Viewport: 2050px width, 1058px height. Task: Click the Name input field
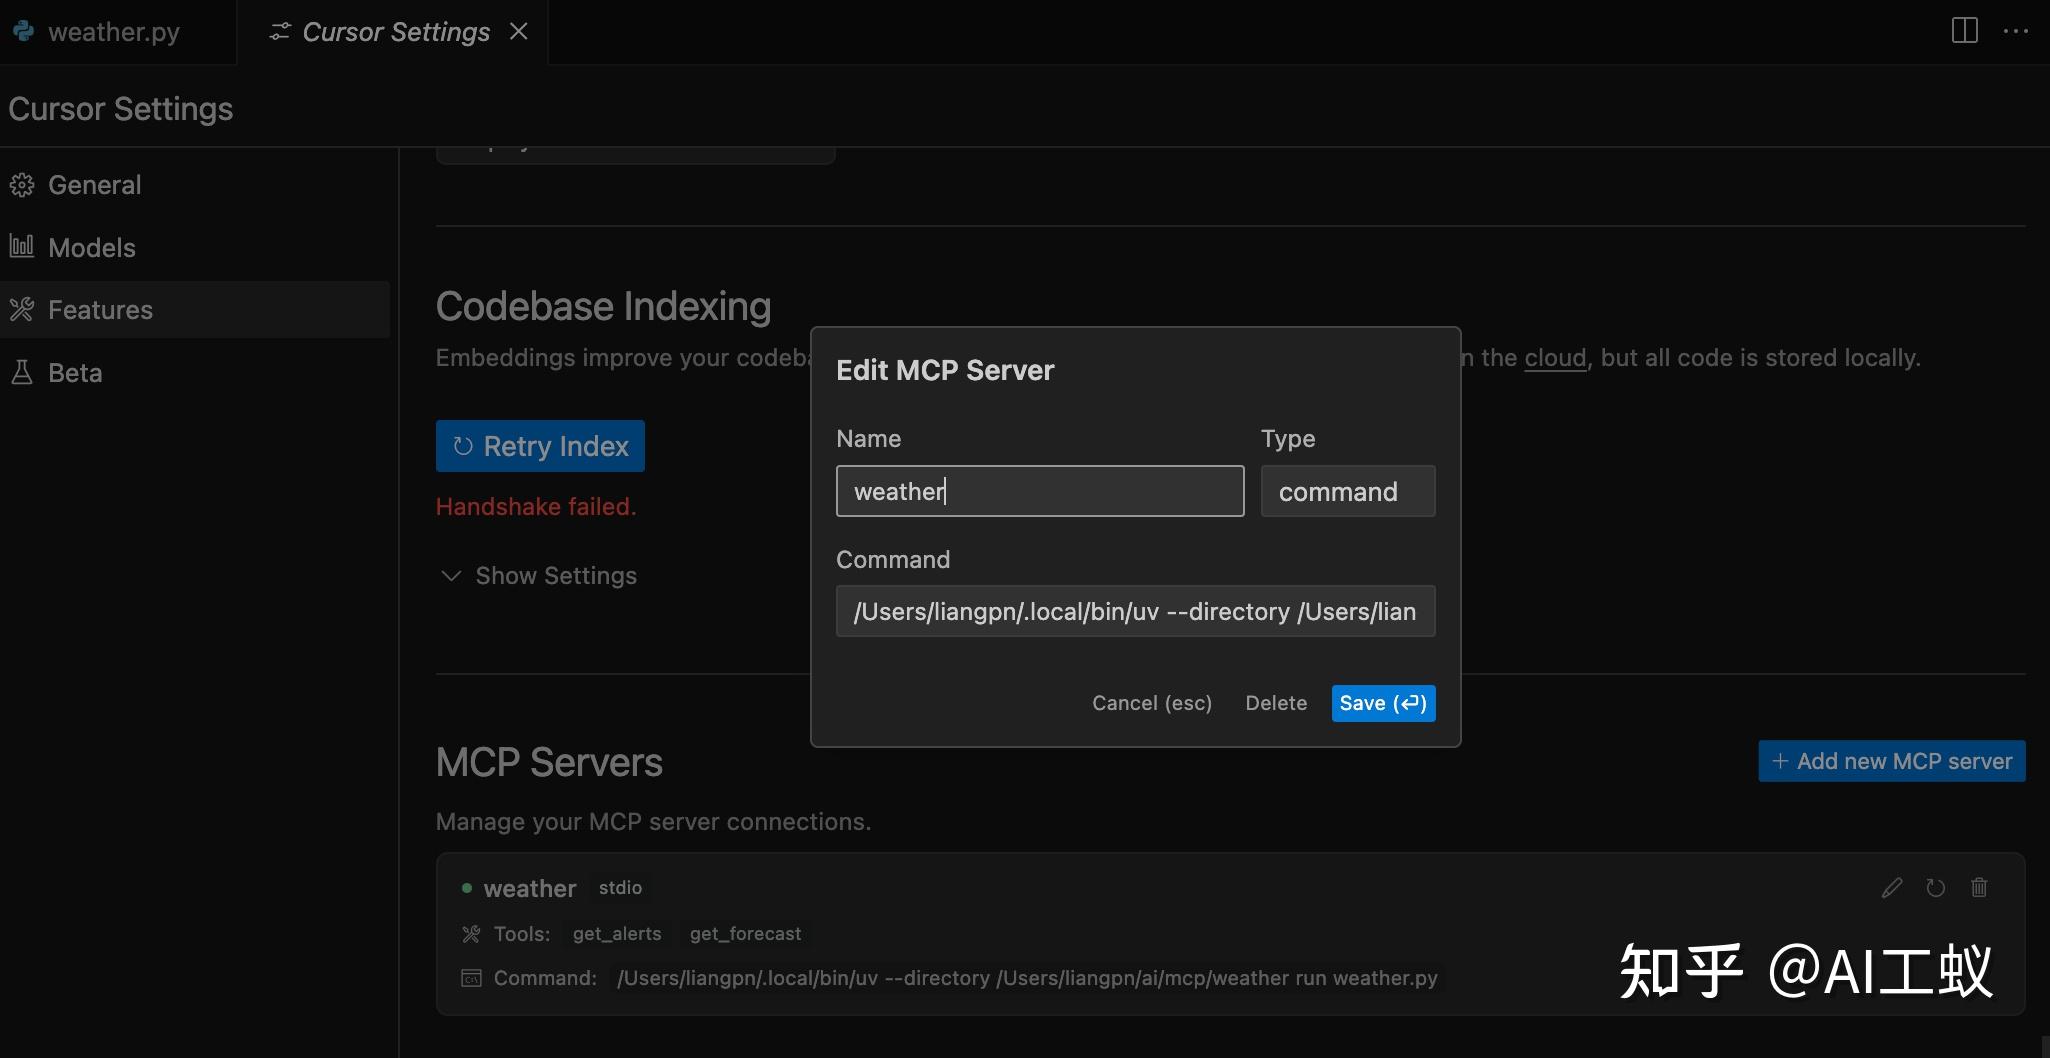click(1039, 492)
